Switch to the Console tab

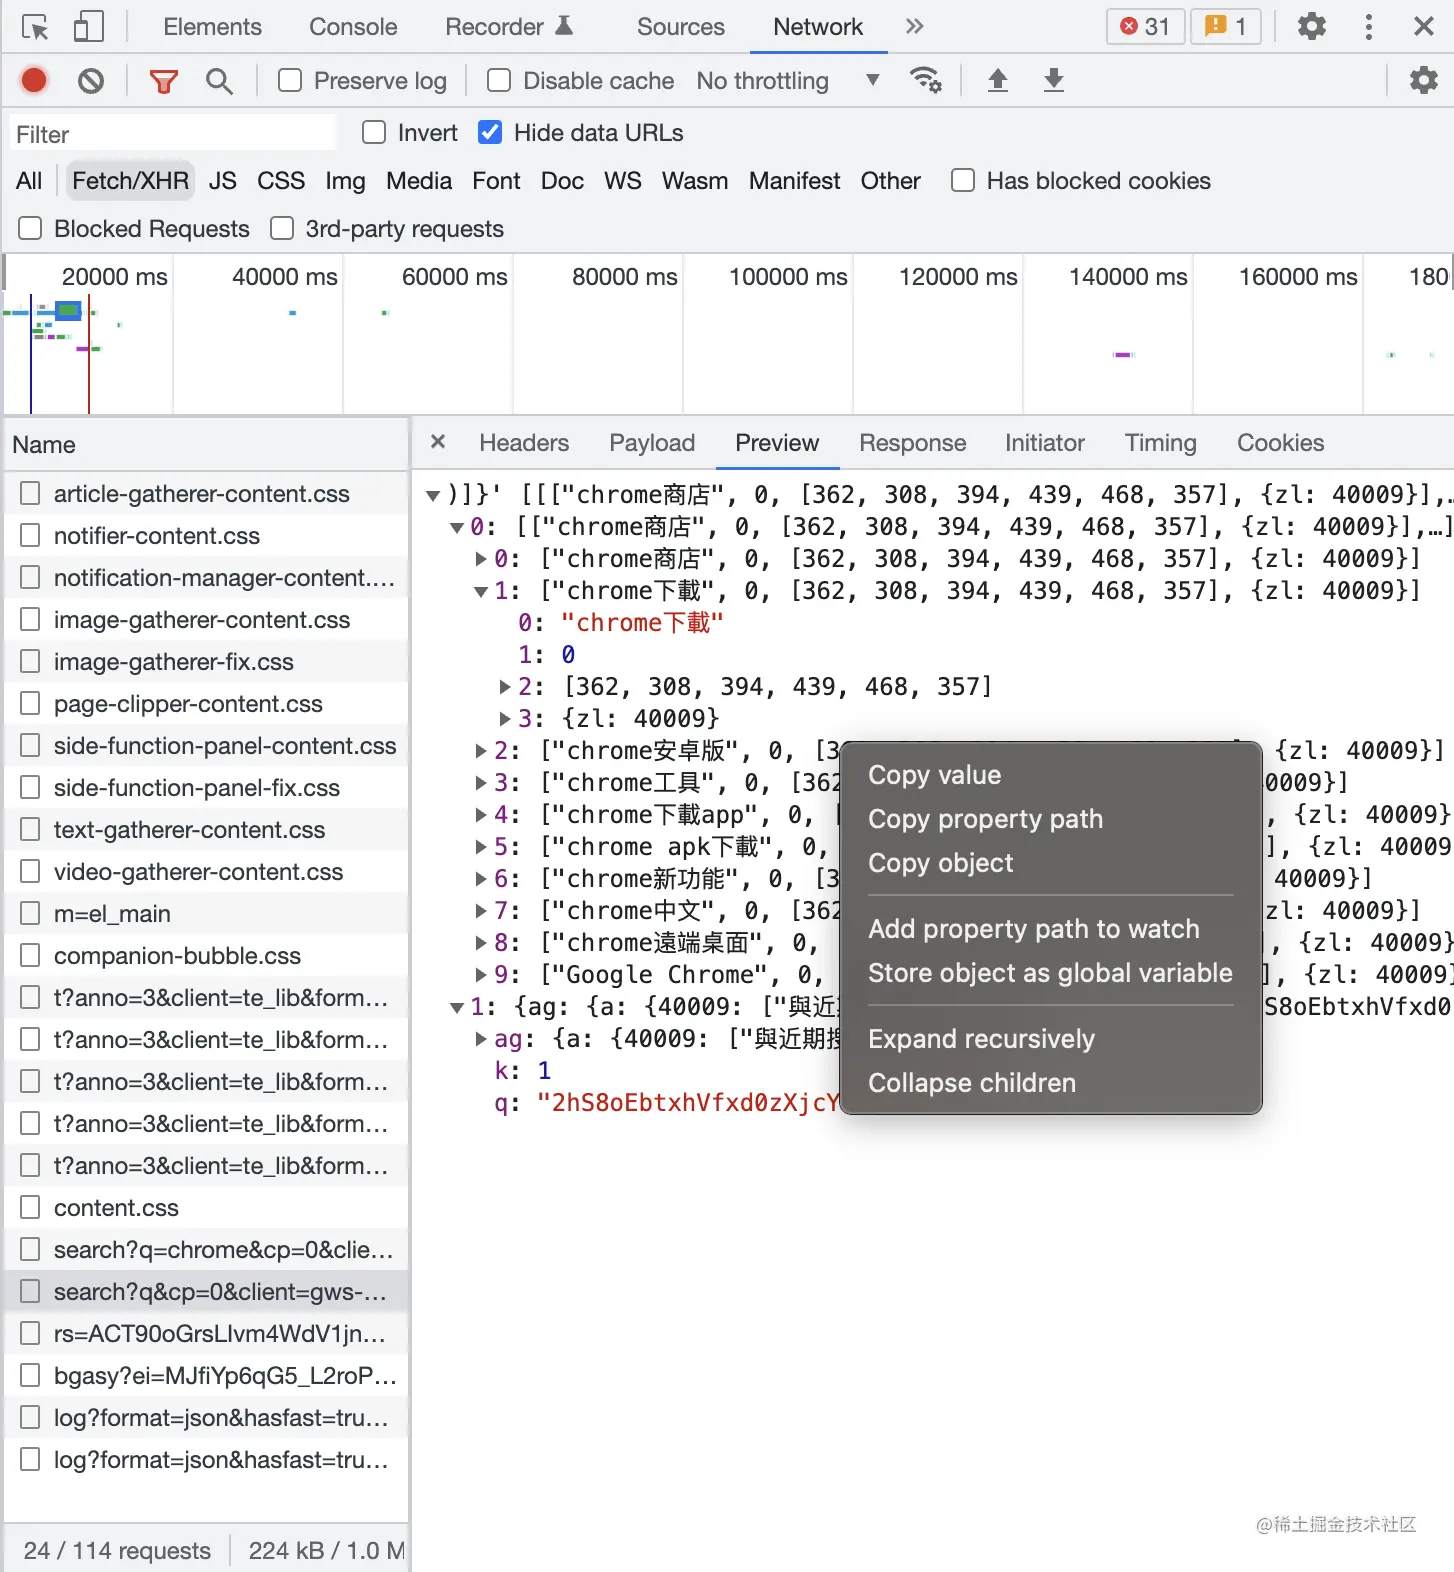pyautogui.click(x=353, y=27)
